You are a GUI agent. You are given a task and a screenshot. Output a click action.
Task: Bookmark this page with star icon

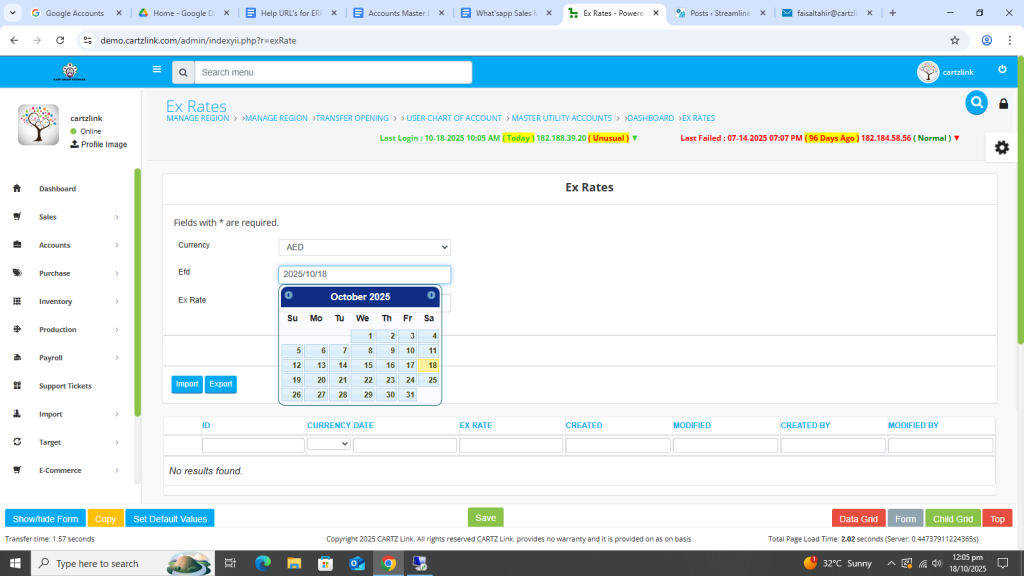coord(955,40)
